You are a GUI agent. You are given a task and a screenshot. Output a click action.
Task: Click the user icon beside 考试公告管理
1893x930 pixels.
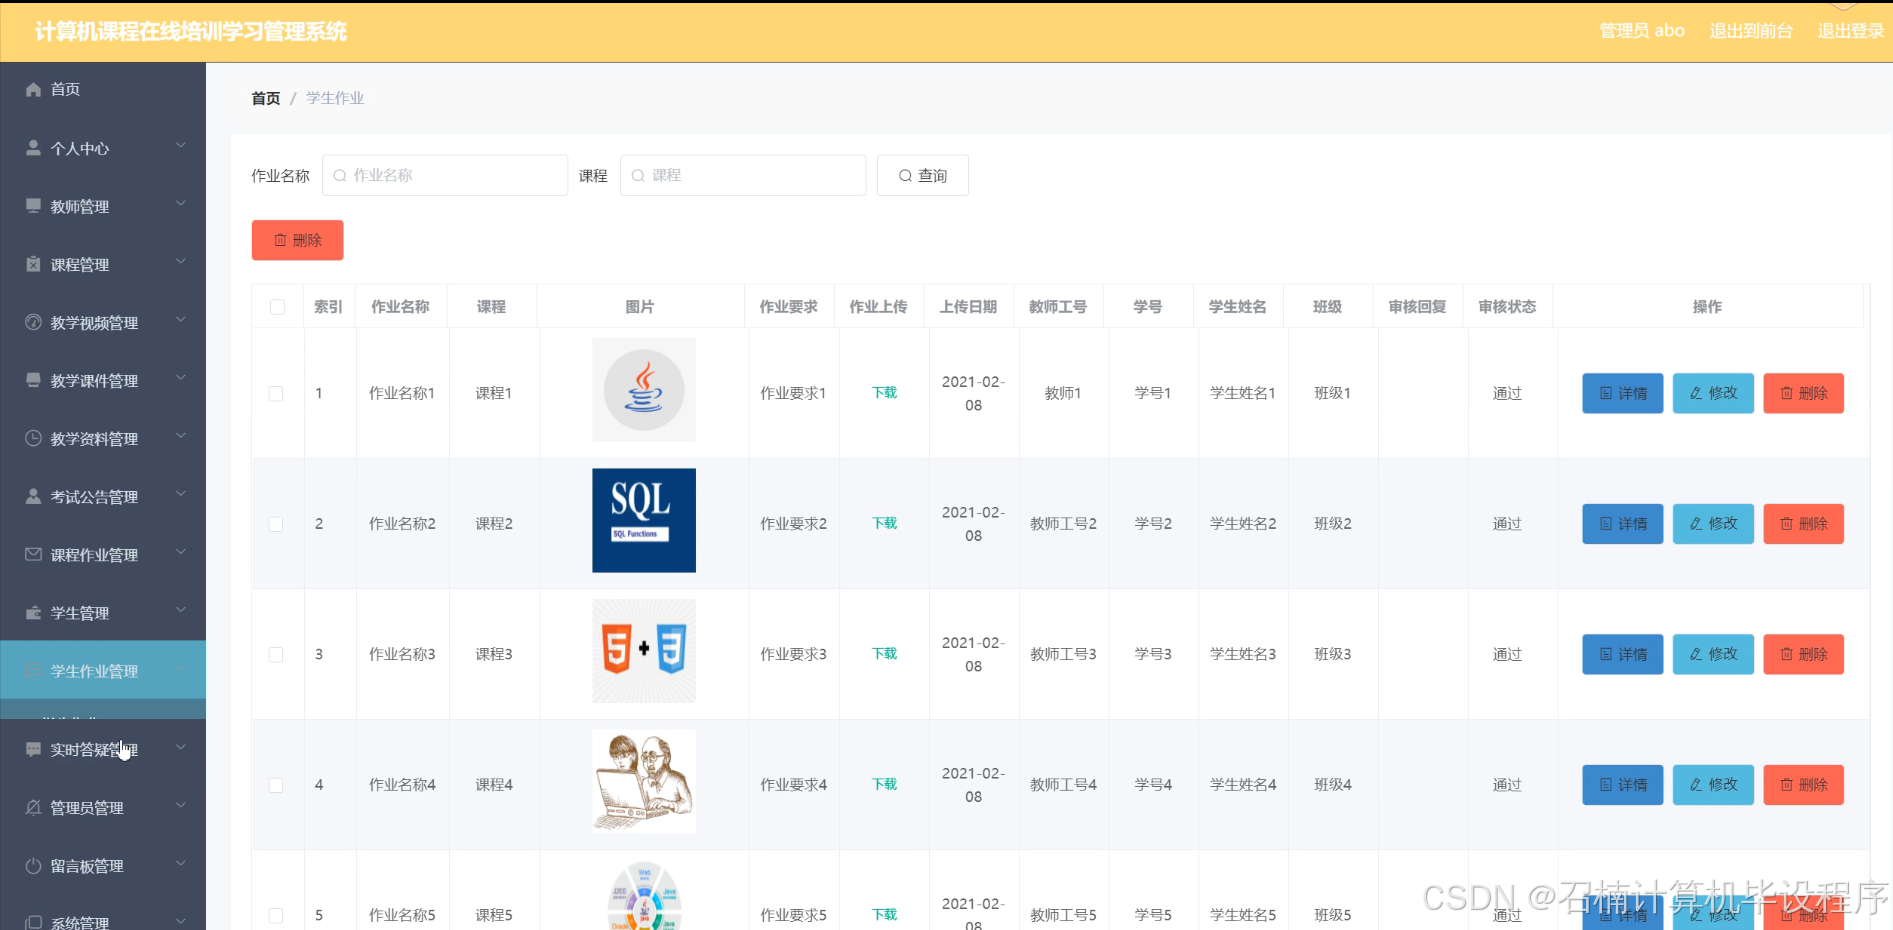tap(33, 496)
